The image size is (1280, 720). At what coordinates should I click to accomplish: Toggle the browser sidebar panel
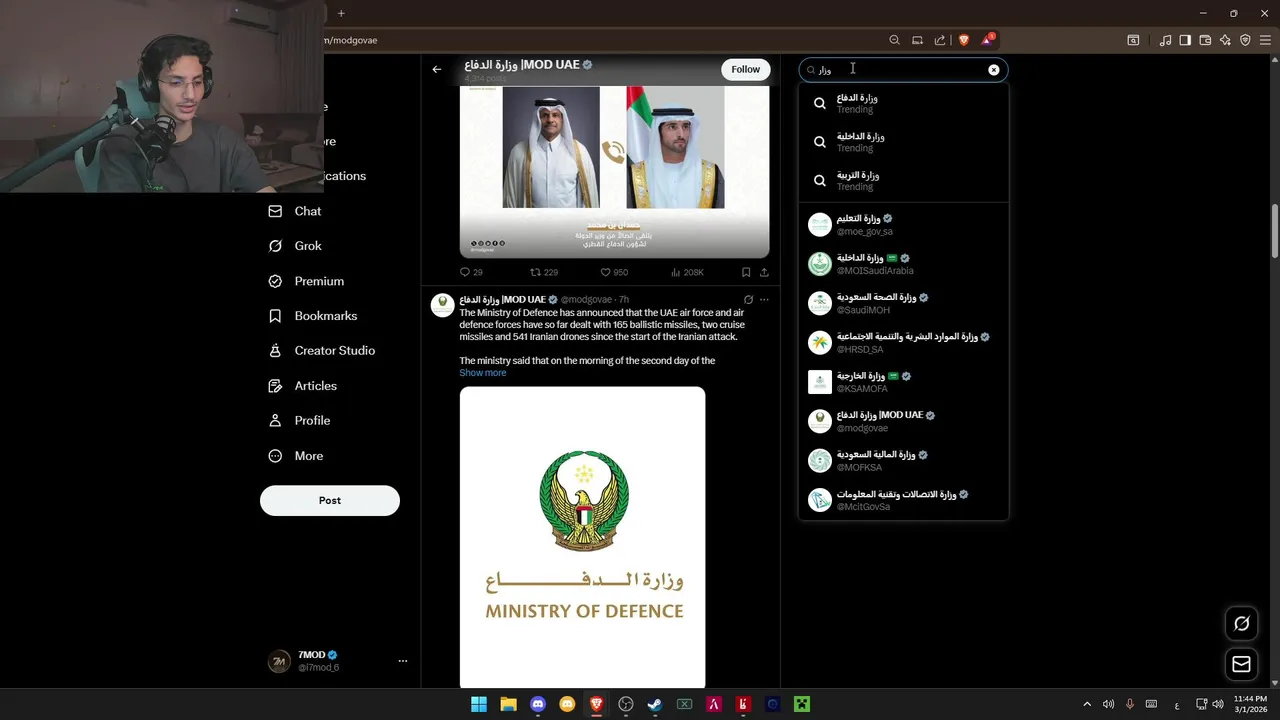(1185, 40)
